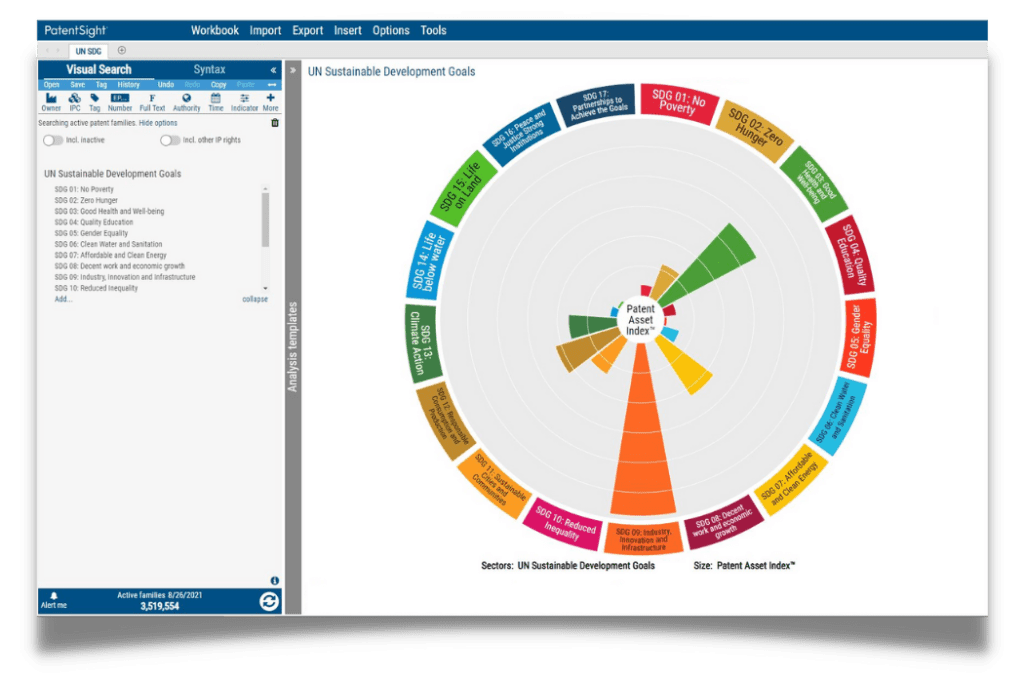Click the active families count 3,519,554
Image resolution: width=1024 pixels, height=683 pixels.
[x=159, y=607]
